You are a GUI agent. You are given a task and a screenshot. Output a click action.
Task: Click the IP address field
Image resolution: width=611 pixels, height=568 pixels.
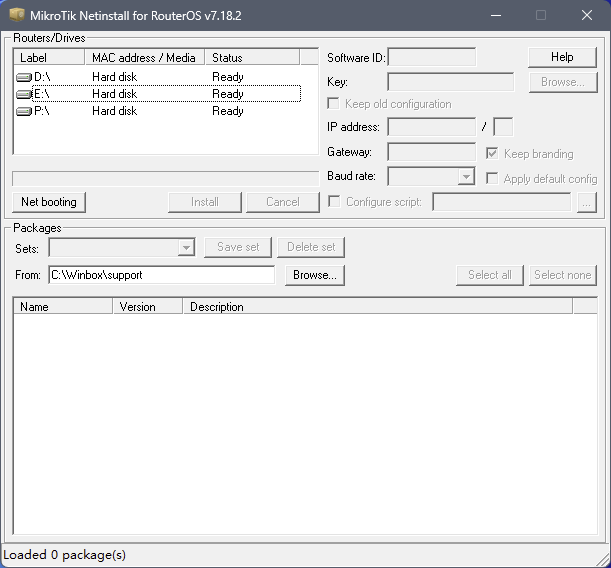(x=431, y=127)
